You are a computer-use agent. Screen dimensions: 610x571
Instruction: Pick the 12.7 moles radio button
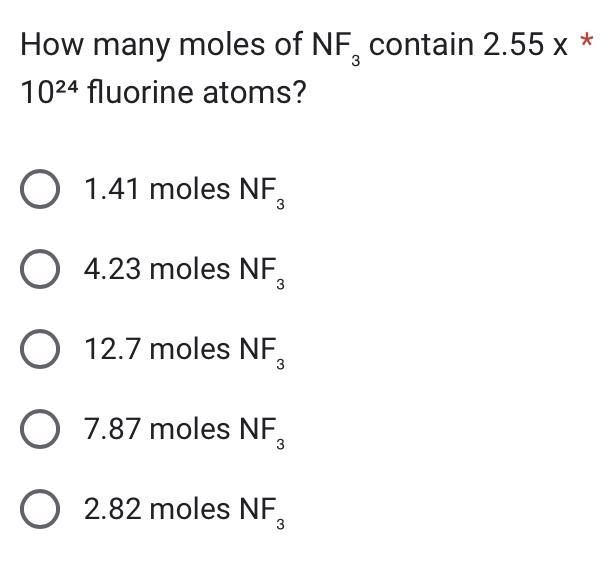tap(39, 350)
